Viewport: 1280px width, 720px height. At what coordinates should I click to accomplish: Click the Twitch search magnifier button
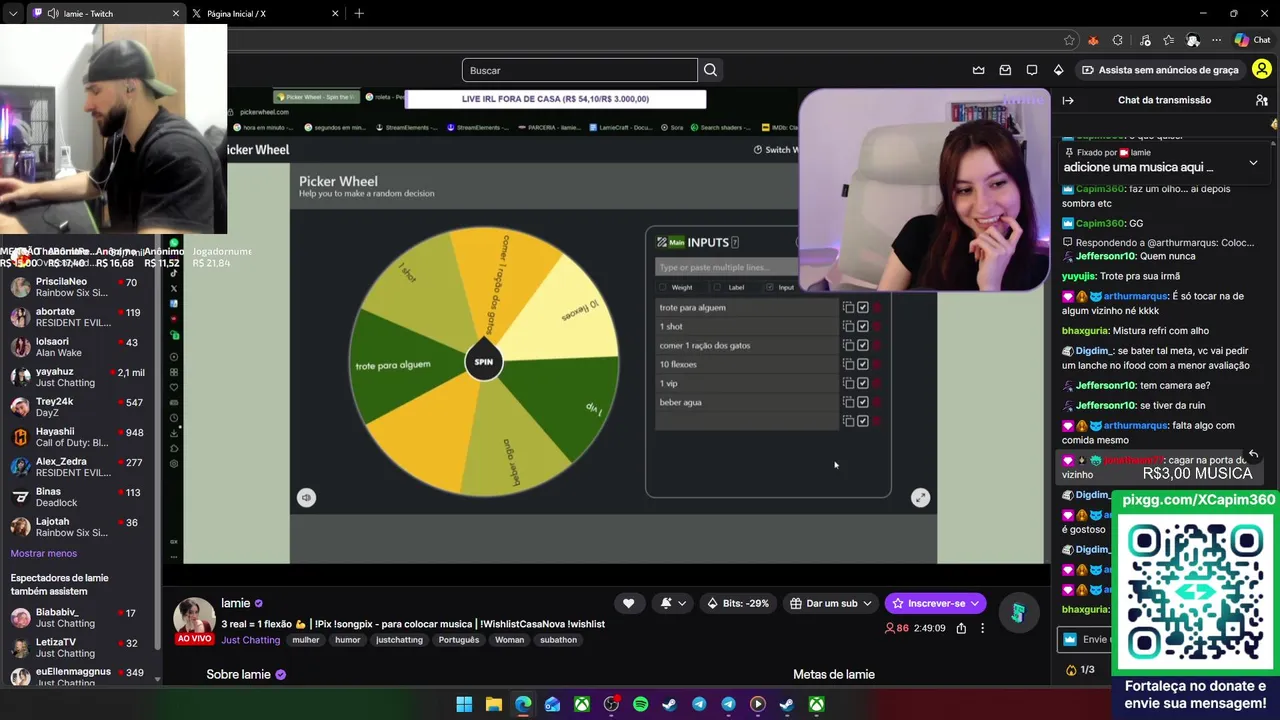coord(710,70)
